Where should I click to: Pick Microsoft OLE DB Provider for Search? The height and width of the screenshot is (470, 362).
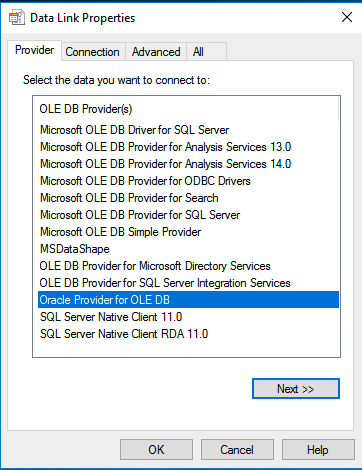(x=129, y=198)
